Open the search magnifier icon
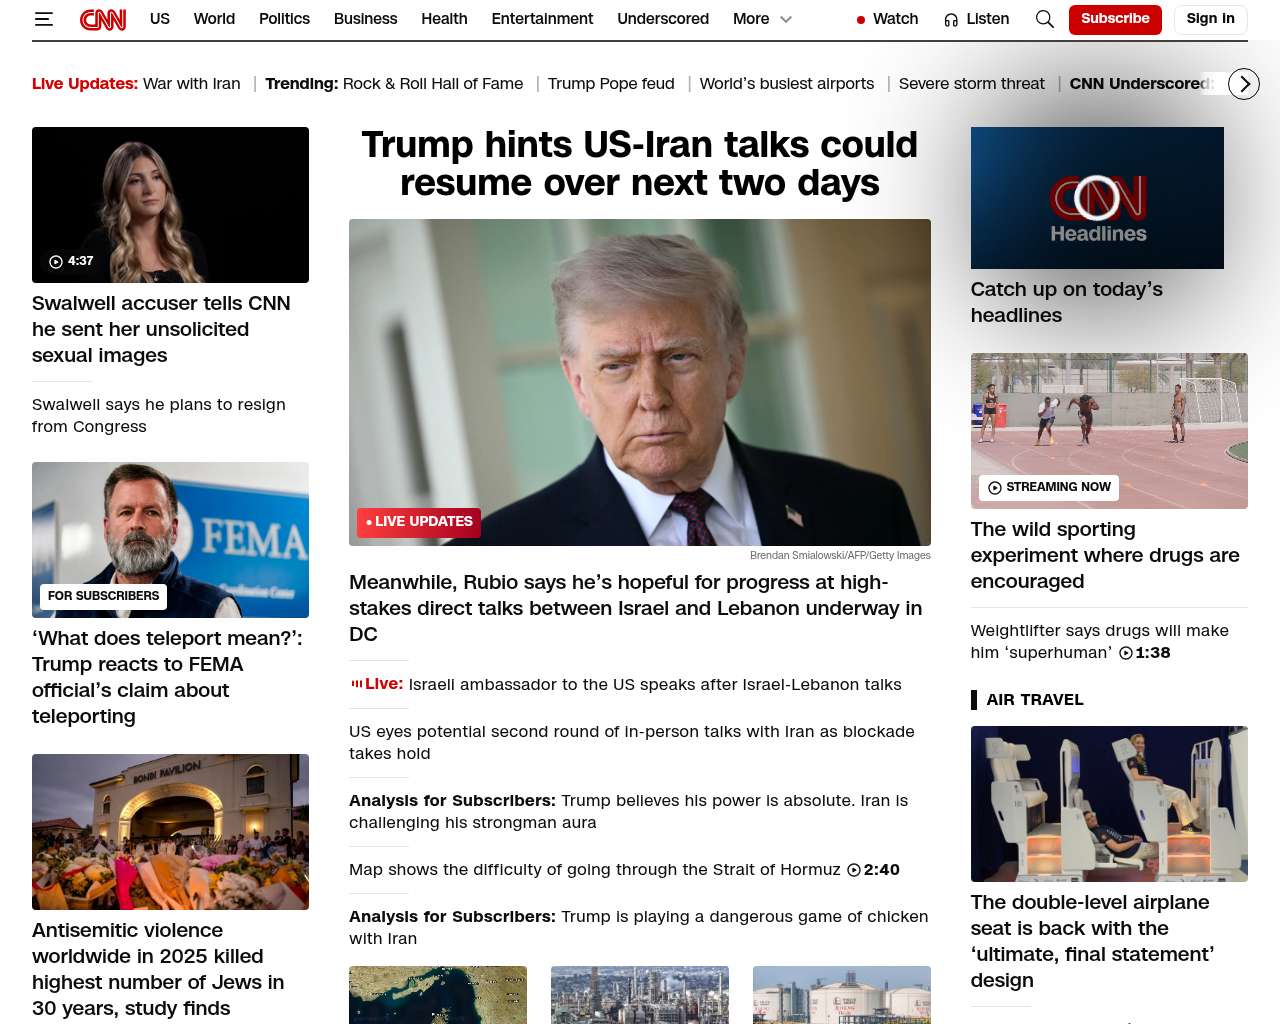1280x1024 pixels. tap(1044, 19)
